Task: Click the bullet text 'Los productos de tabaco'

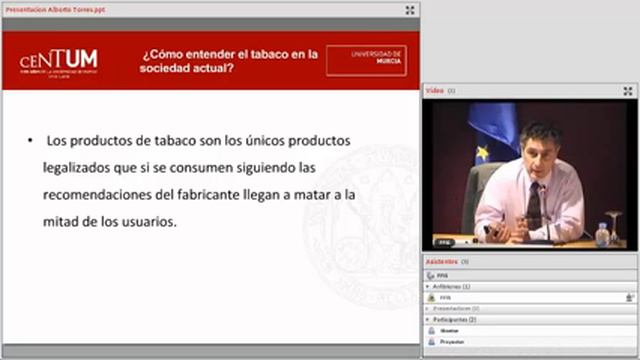Action: point(199,181)
